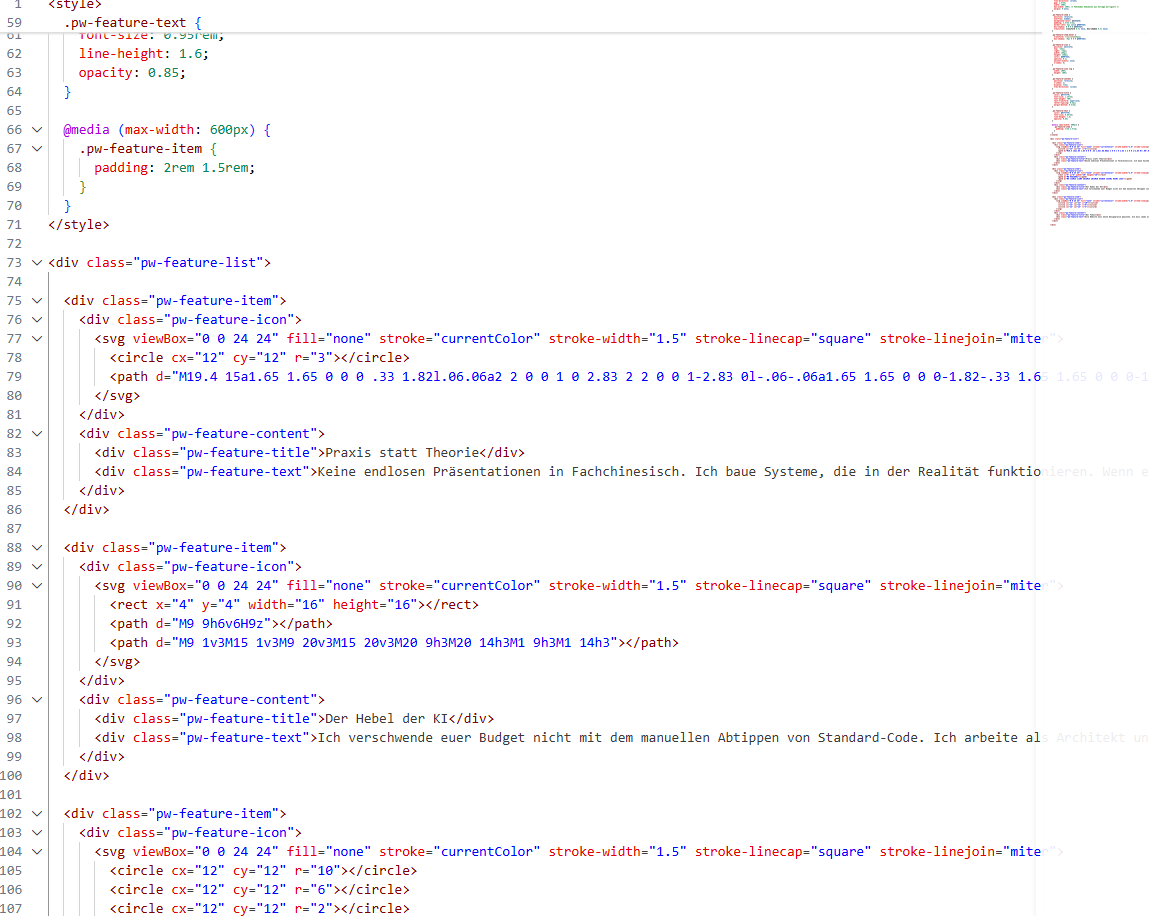1149x916 pixels.
Task: Fold the pw-feature-content div on line 82
Action: (x=37, y=434)
